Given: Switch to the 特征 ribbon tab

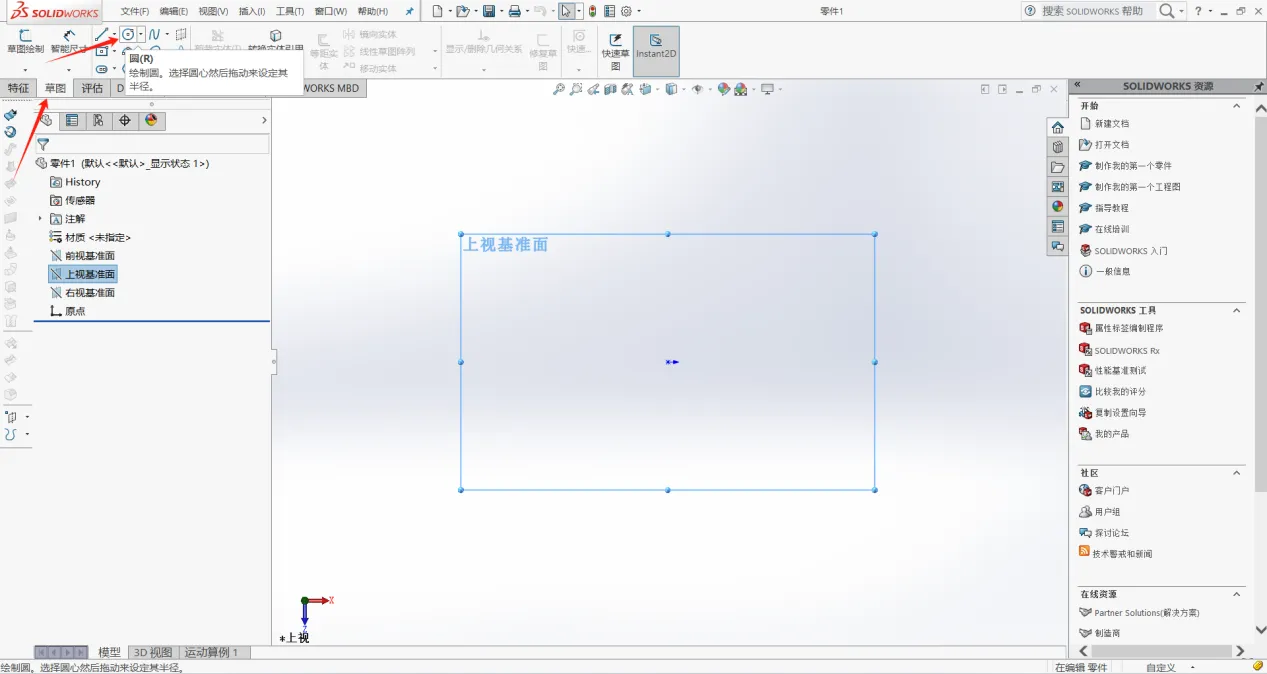Looking at the screenshot, I should (x=19, y=88).
